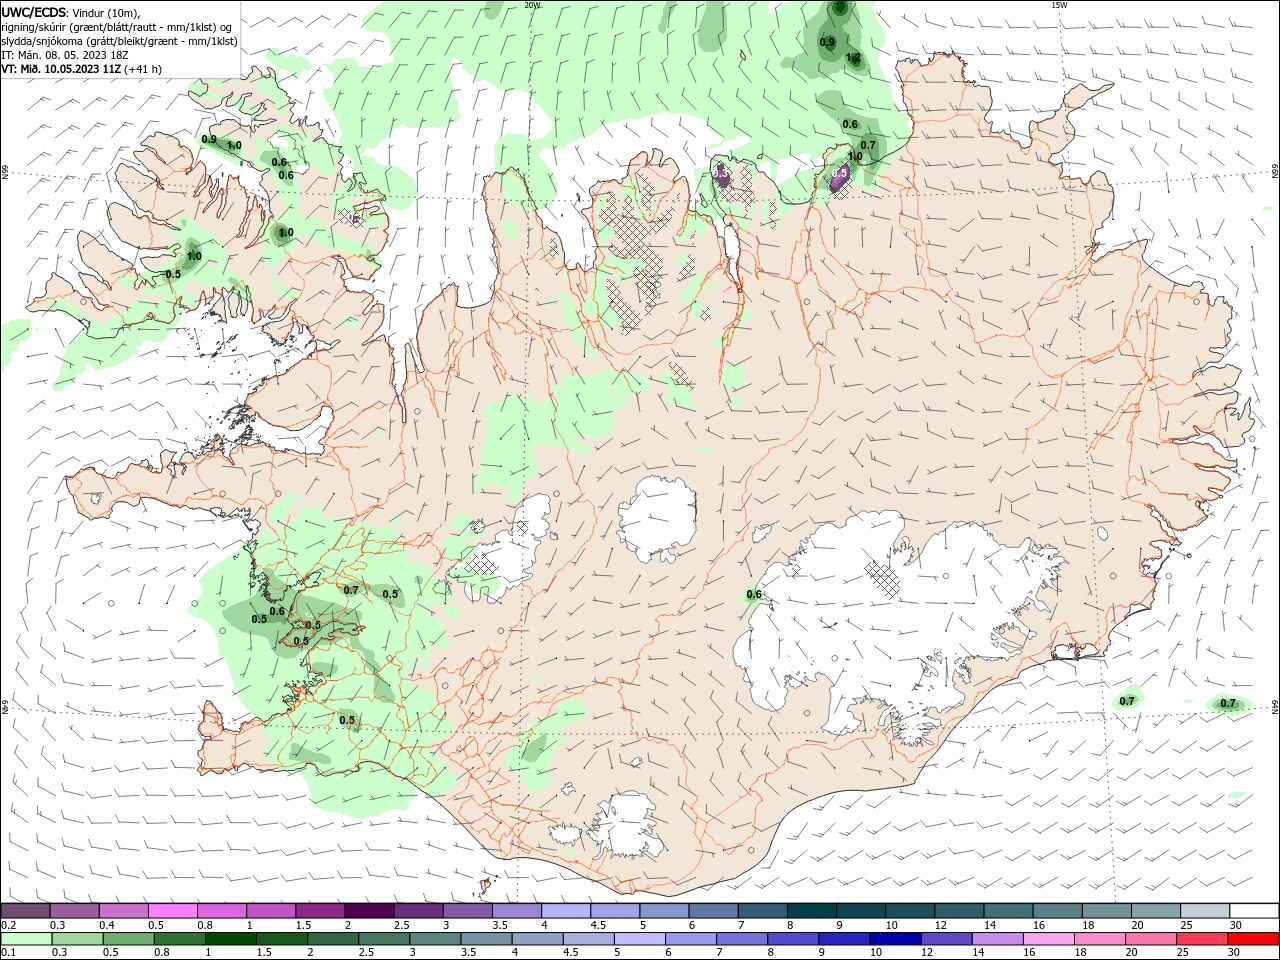
Task: Click the 66N latitude label on left edge
Action: 5,173
